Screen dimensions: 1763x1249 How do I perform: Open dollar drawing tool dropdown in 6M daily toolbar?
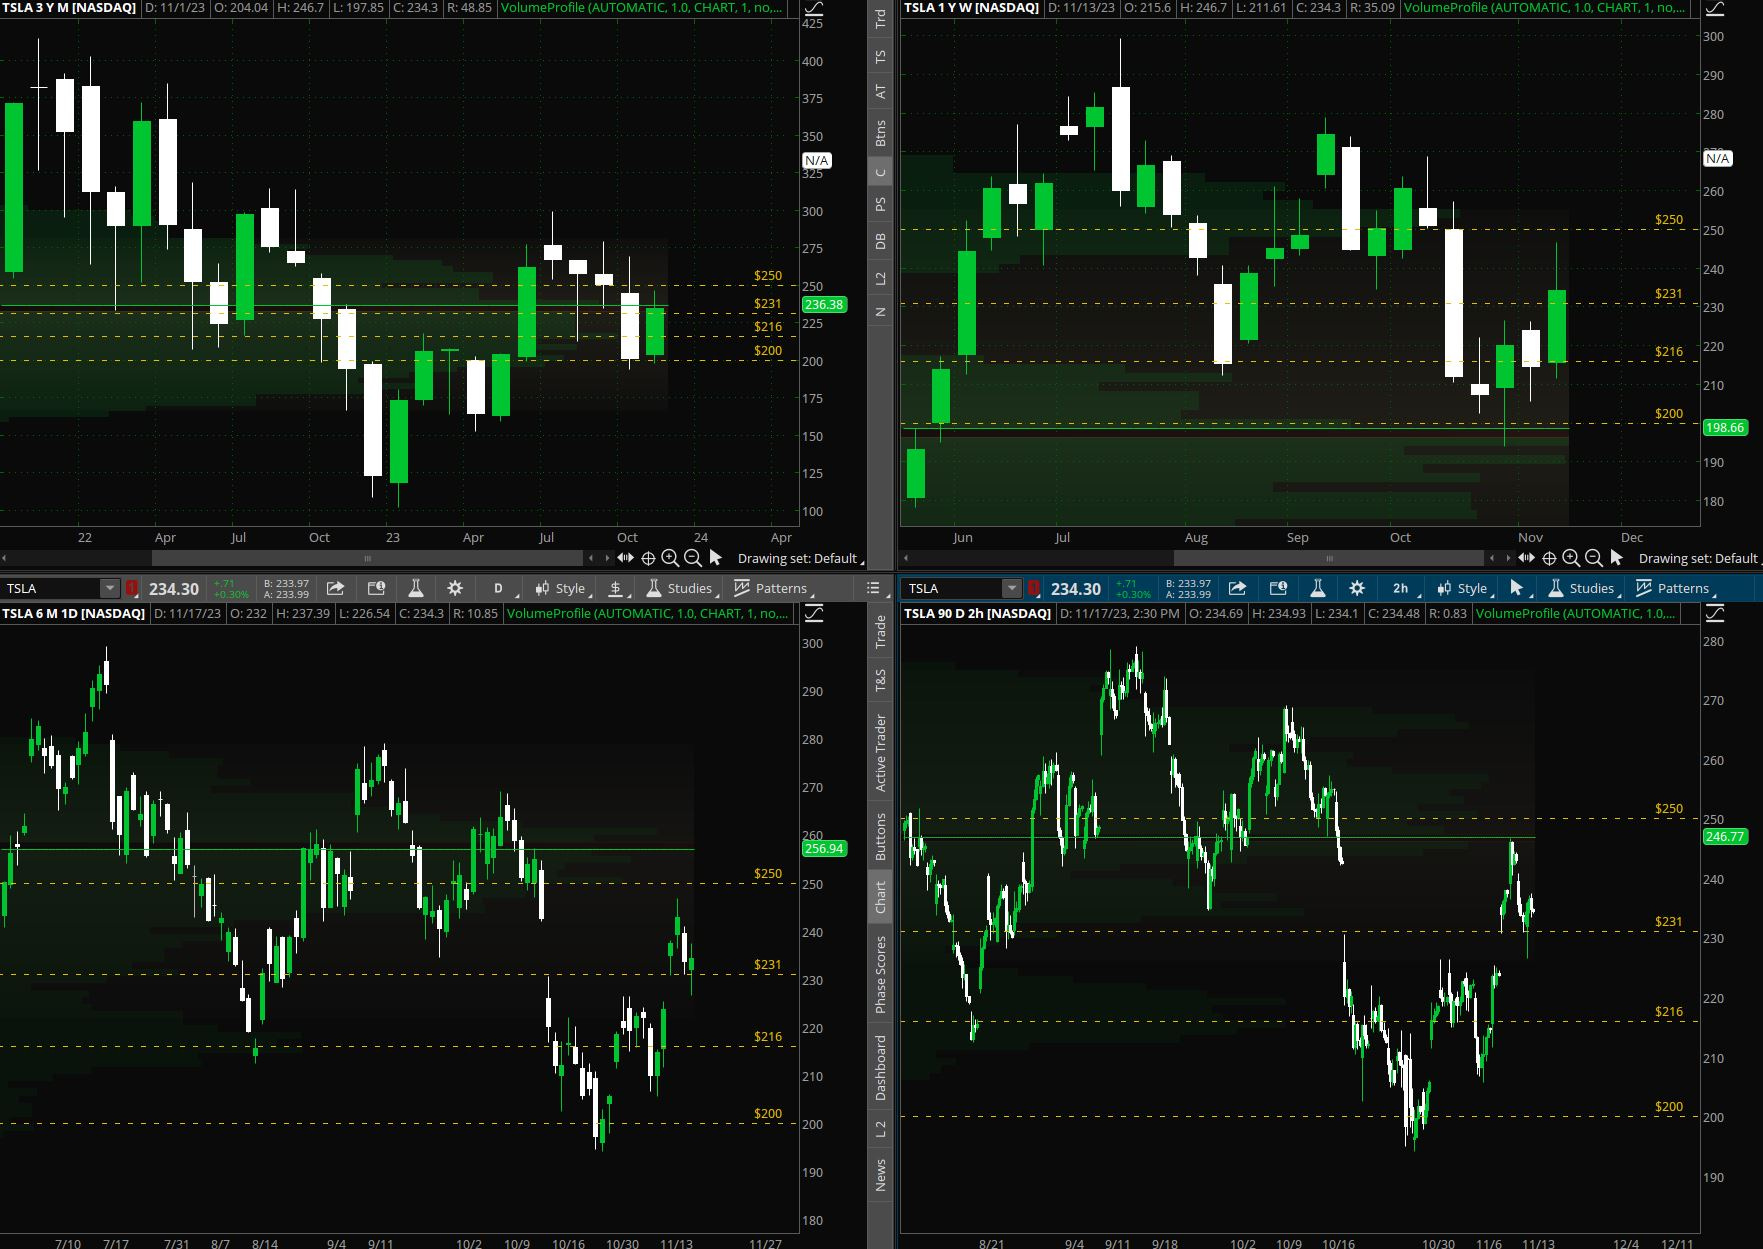click(617, 588)
